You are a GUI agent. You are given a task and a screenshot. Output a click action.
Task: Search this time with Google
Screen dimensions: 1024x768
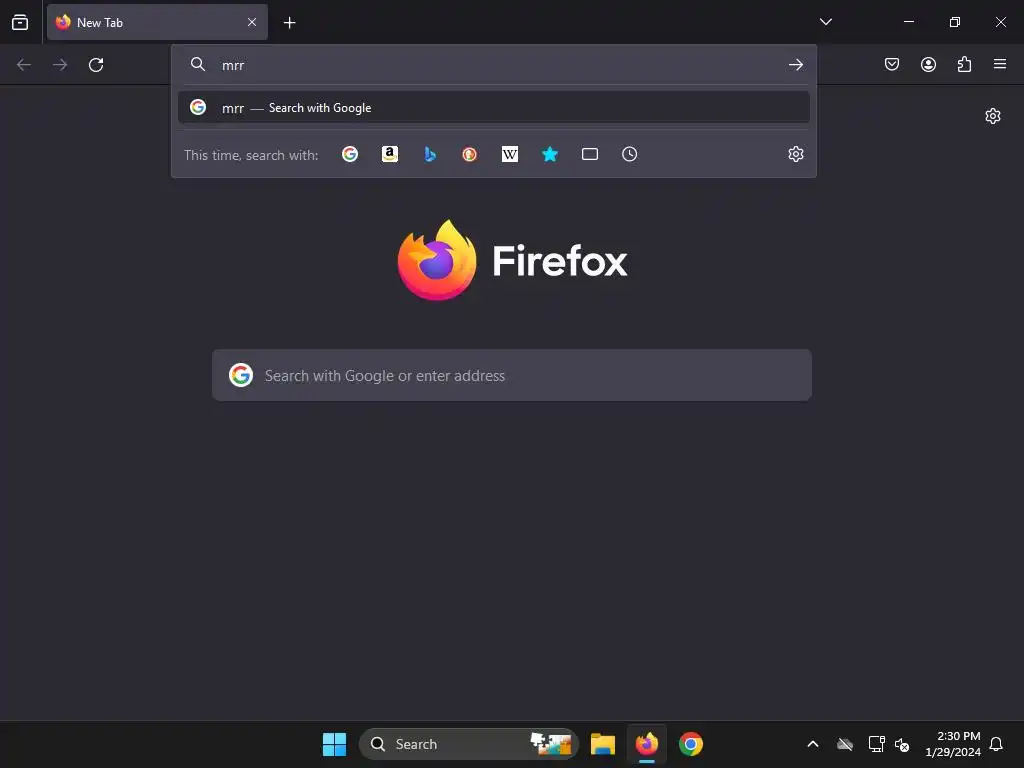pos(350,155)
